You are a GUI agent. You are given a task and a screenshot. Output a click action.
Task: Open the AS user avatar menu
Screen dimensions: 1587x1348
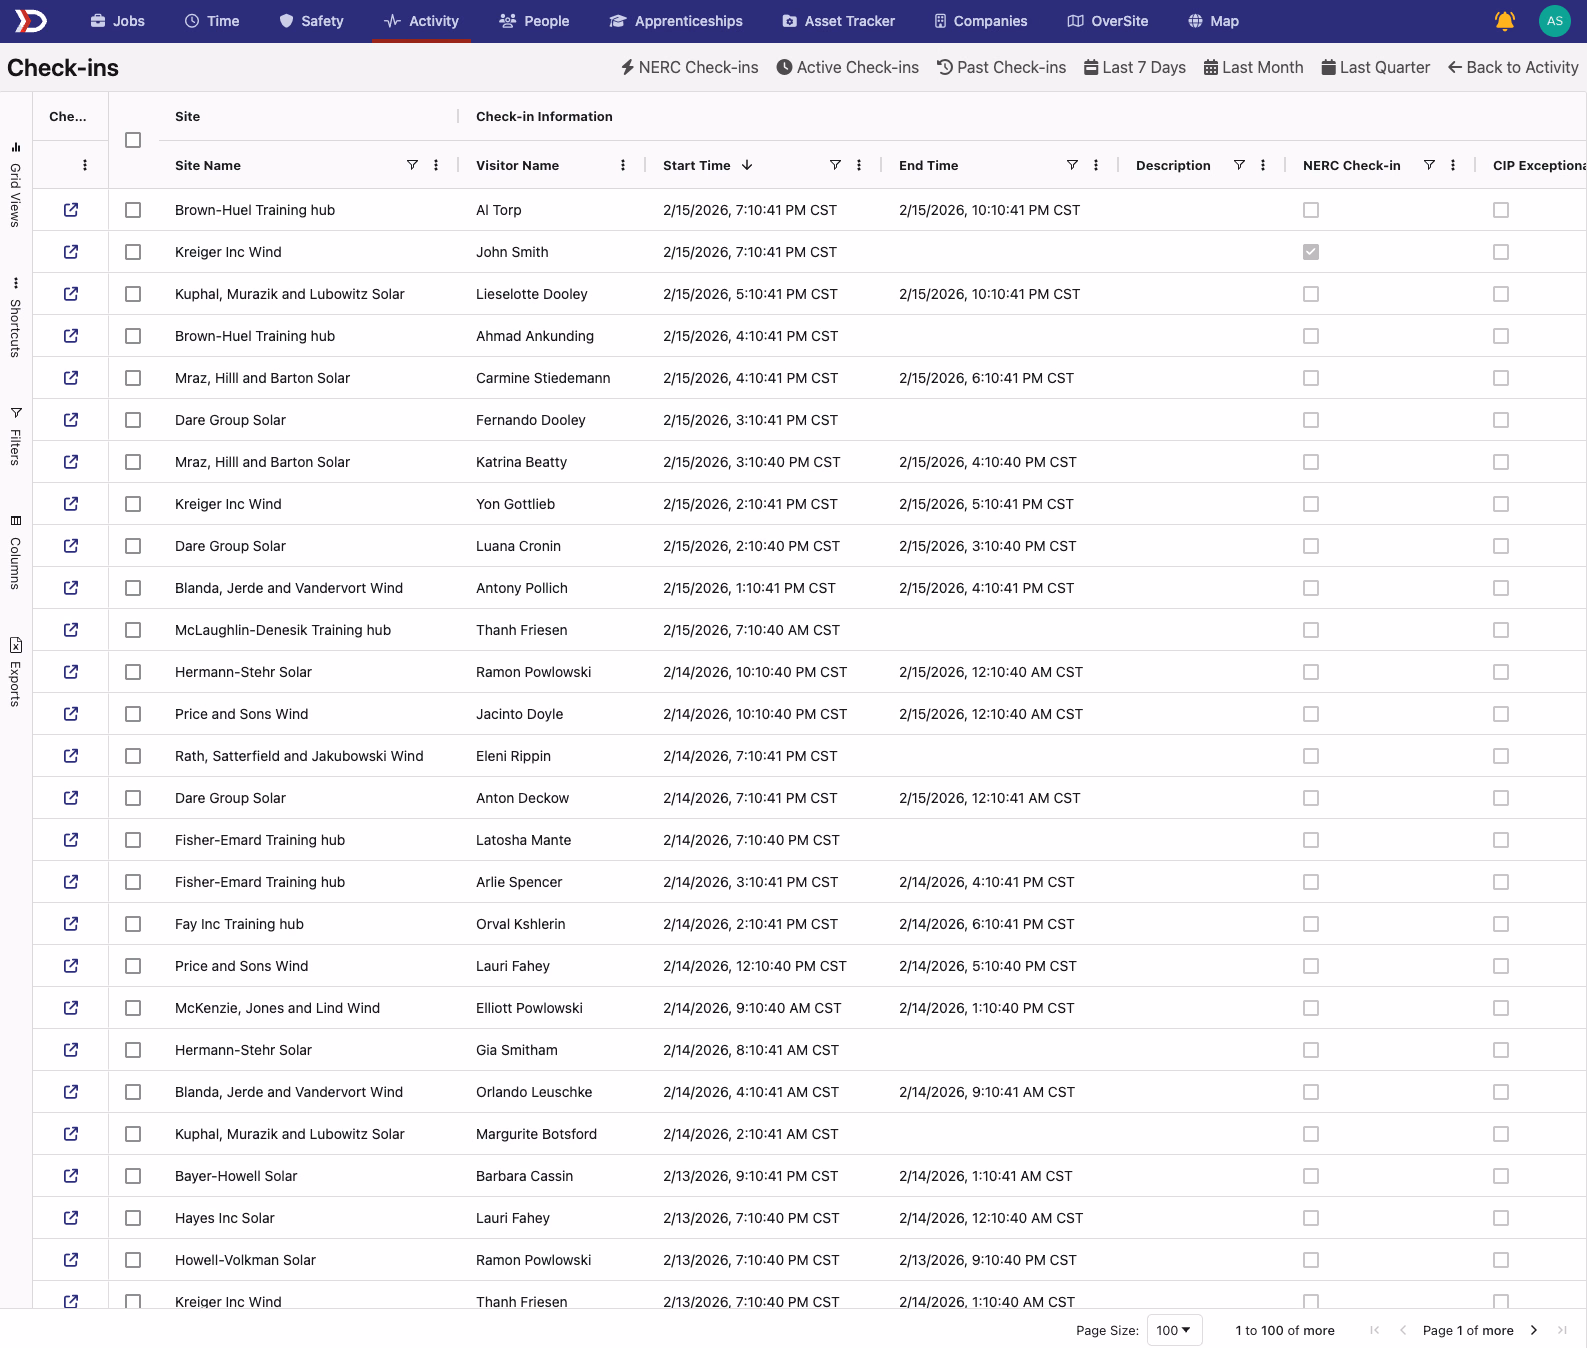1554,21
